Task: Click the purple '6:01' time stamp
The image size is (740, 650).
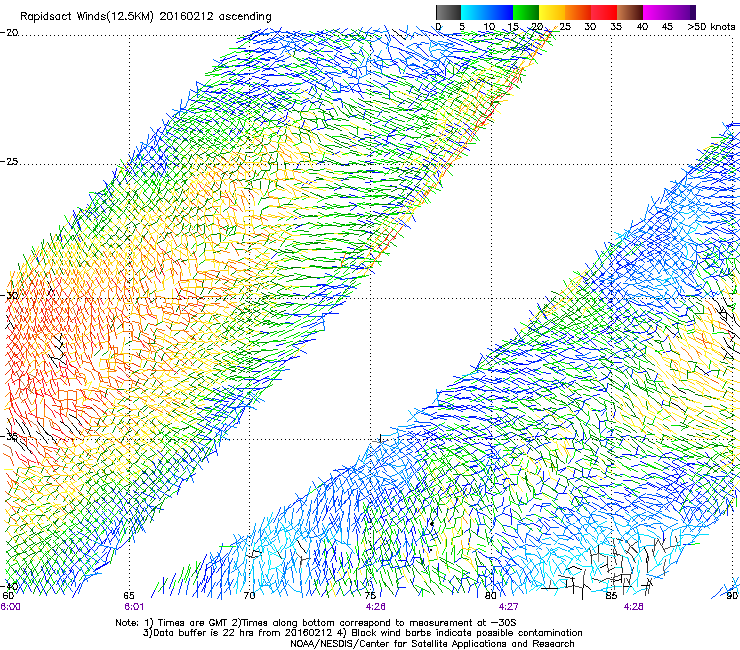Action: click(x=134, y=607)
